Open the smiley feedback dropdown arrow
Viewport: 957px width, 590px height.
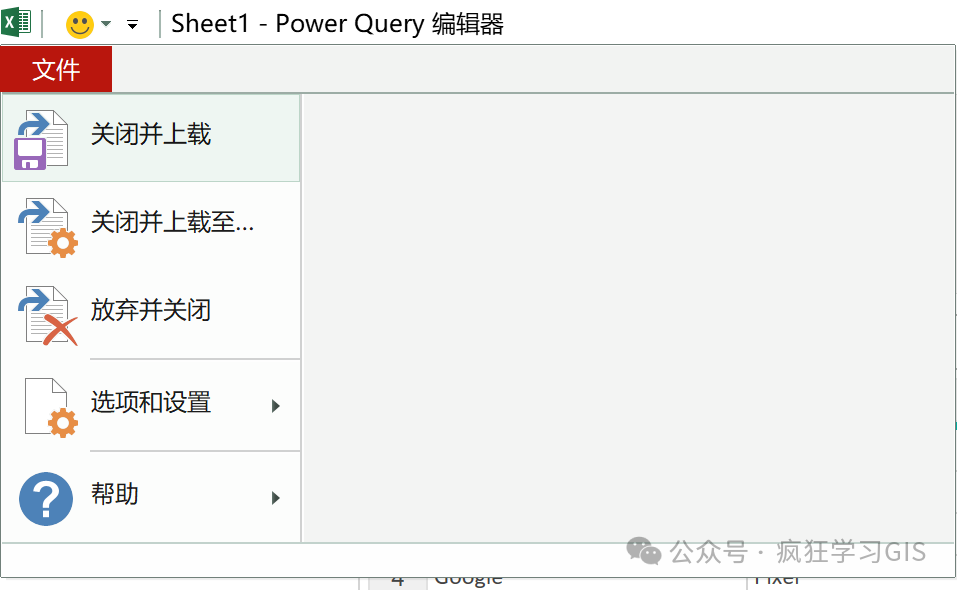[x=106, y=24]
